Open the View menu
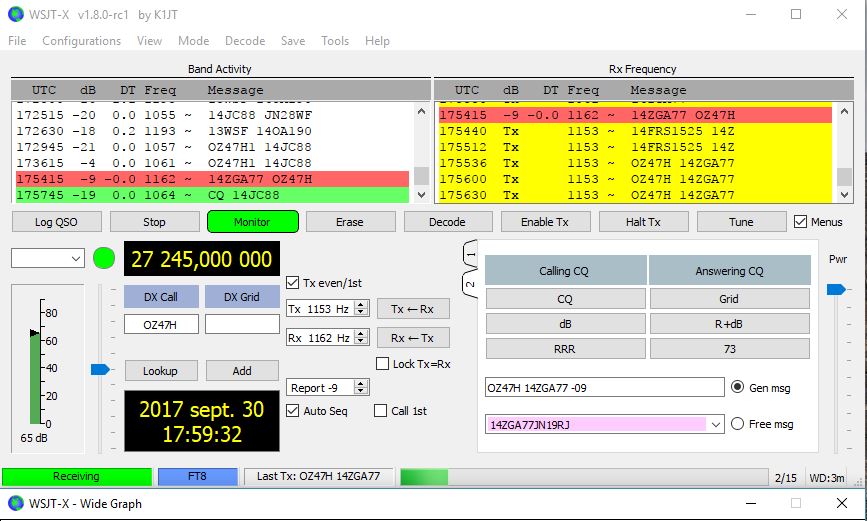Viewport: 867px width, 521px height. point(149,41)
